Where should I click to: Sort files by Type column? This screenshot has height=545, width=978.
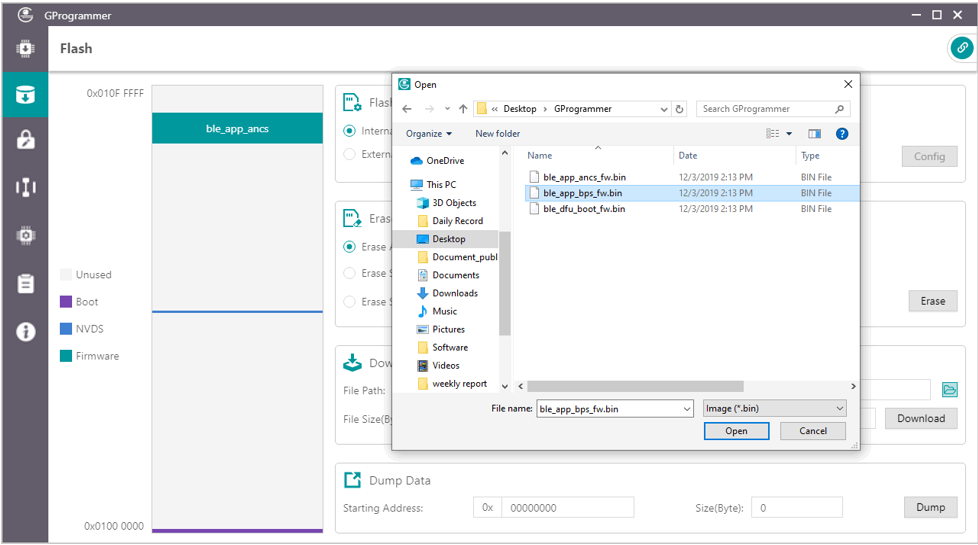810,155
